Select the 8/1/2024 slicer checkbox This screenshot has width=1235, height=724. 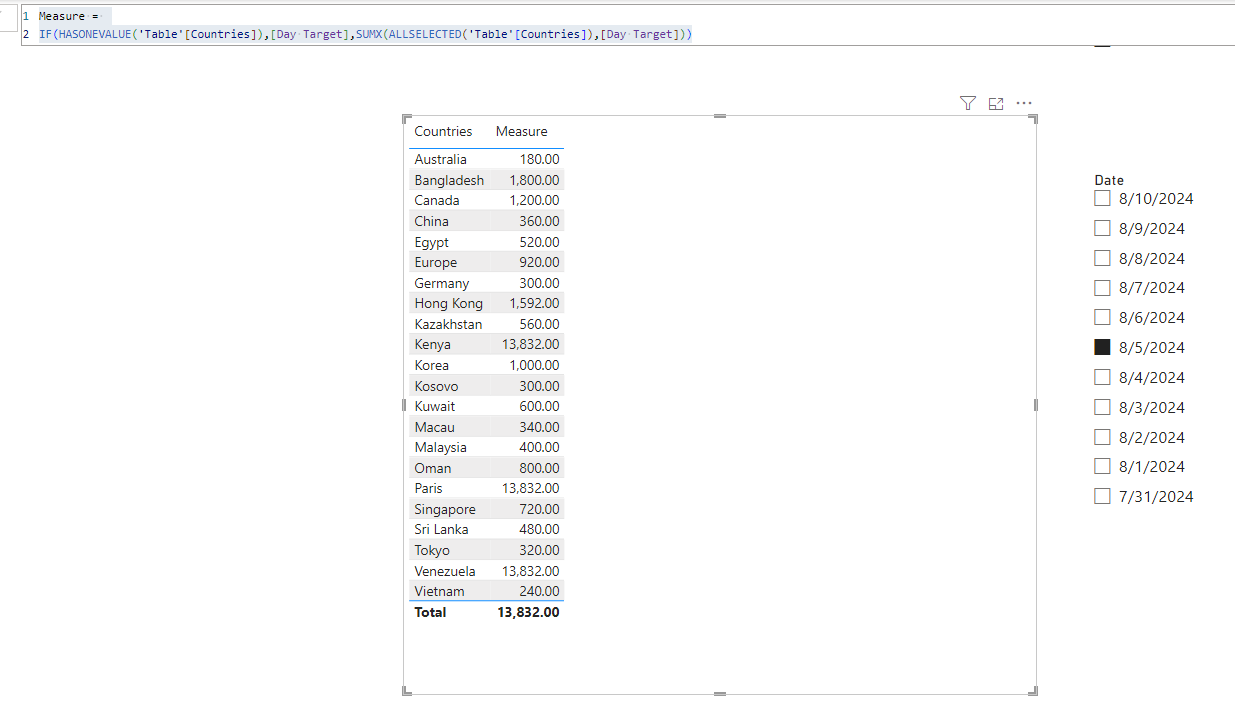click(1102, 466)
